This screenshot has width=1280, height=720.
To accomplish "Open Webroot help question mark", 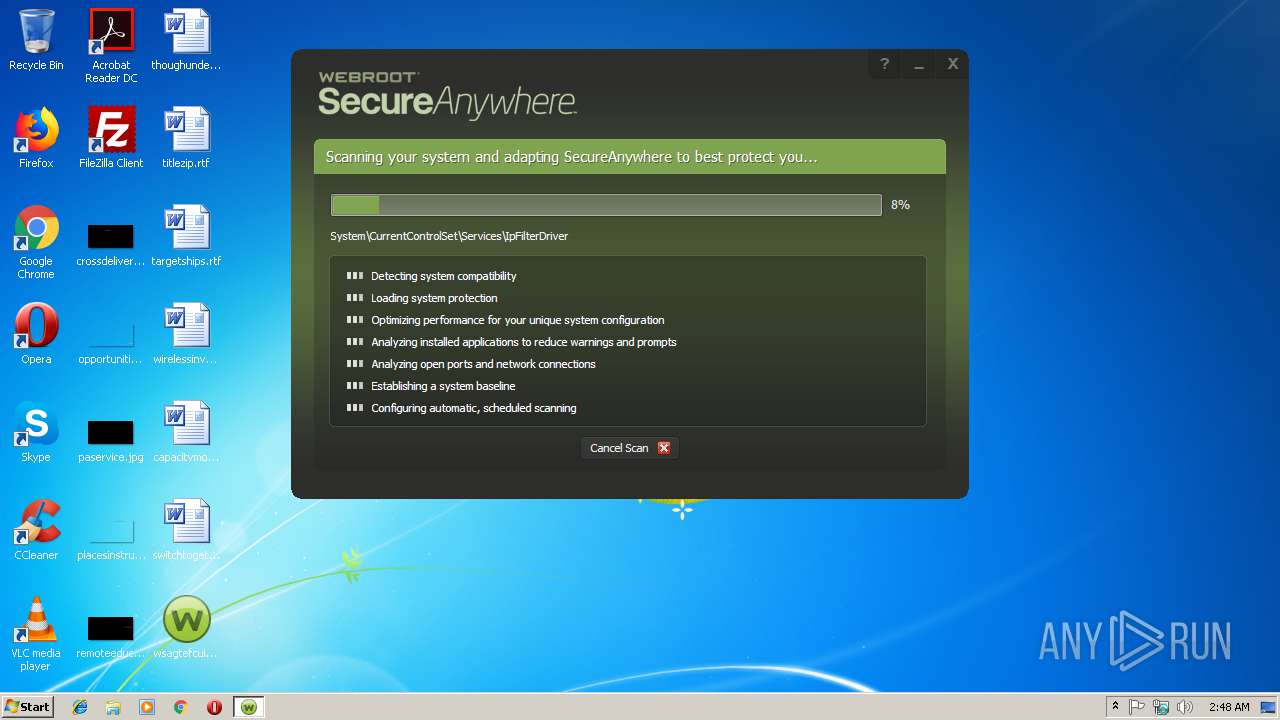I will click(884, 64).
